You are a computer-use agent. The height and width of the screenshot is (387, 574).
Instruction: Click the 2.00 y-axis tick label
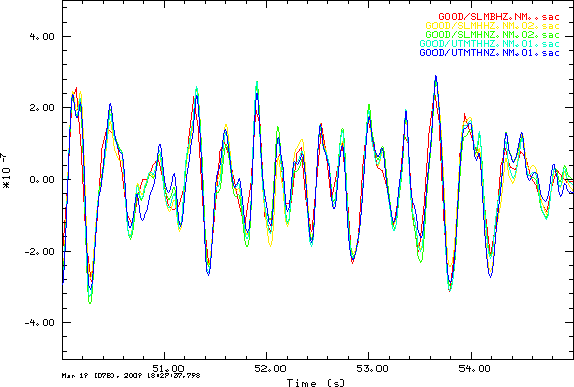click(42, 108)
